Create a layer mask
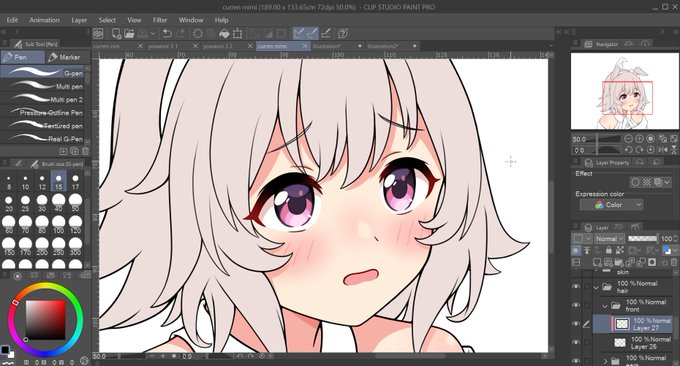Viewport: 680px width, 366px height. coord(652,262)
